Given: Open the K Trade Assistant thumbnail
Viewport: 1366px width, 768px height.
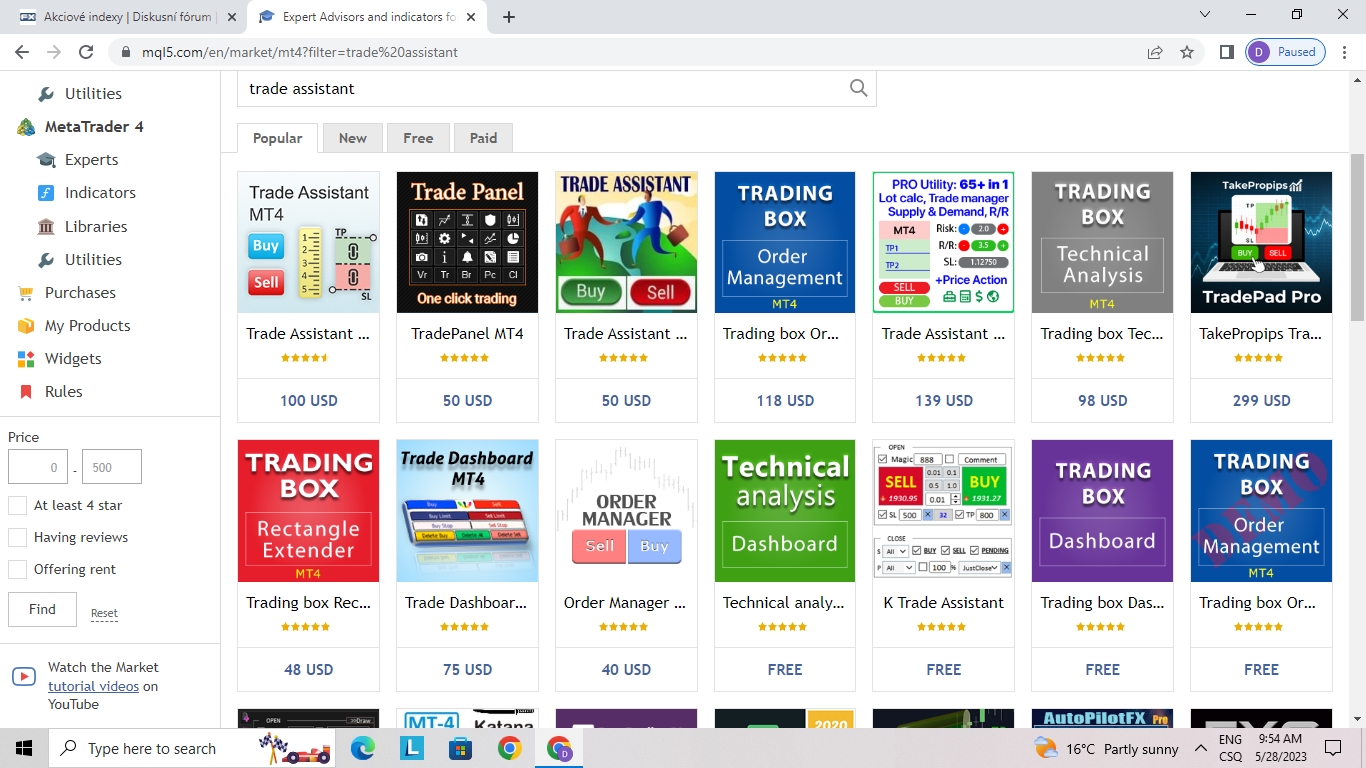Looking at the screenshot, I should tap(944, 511).
